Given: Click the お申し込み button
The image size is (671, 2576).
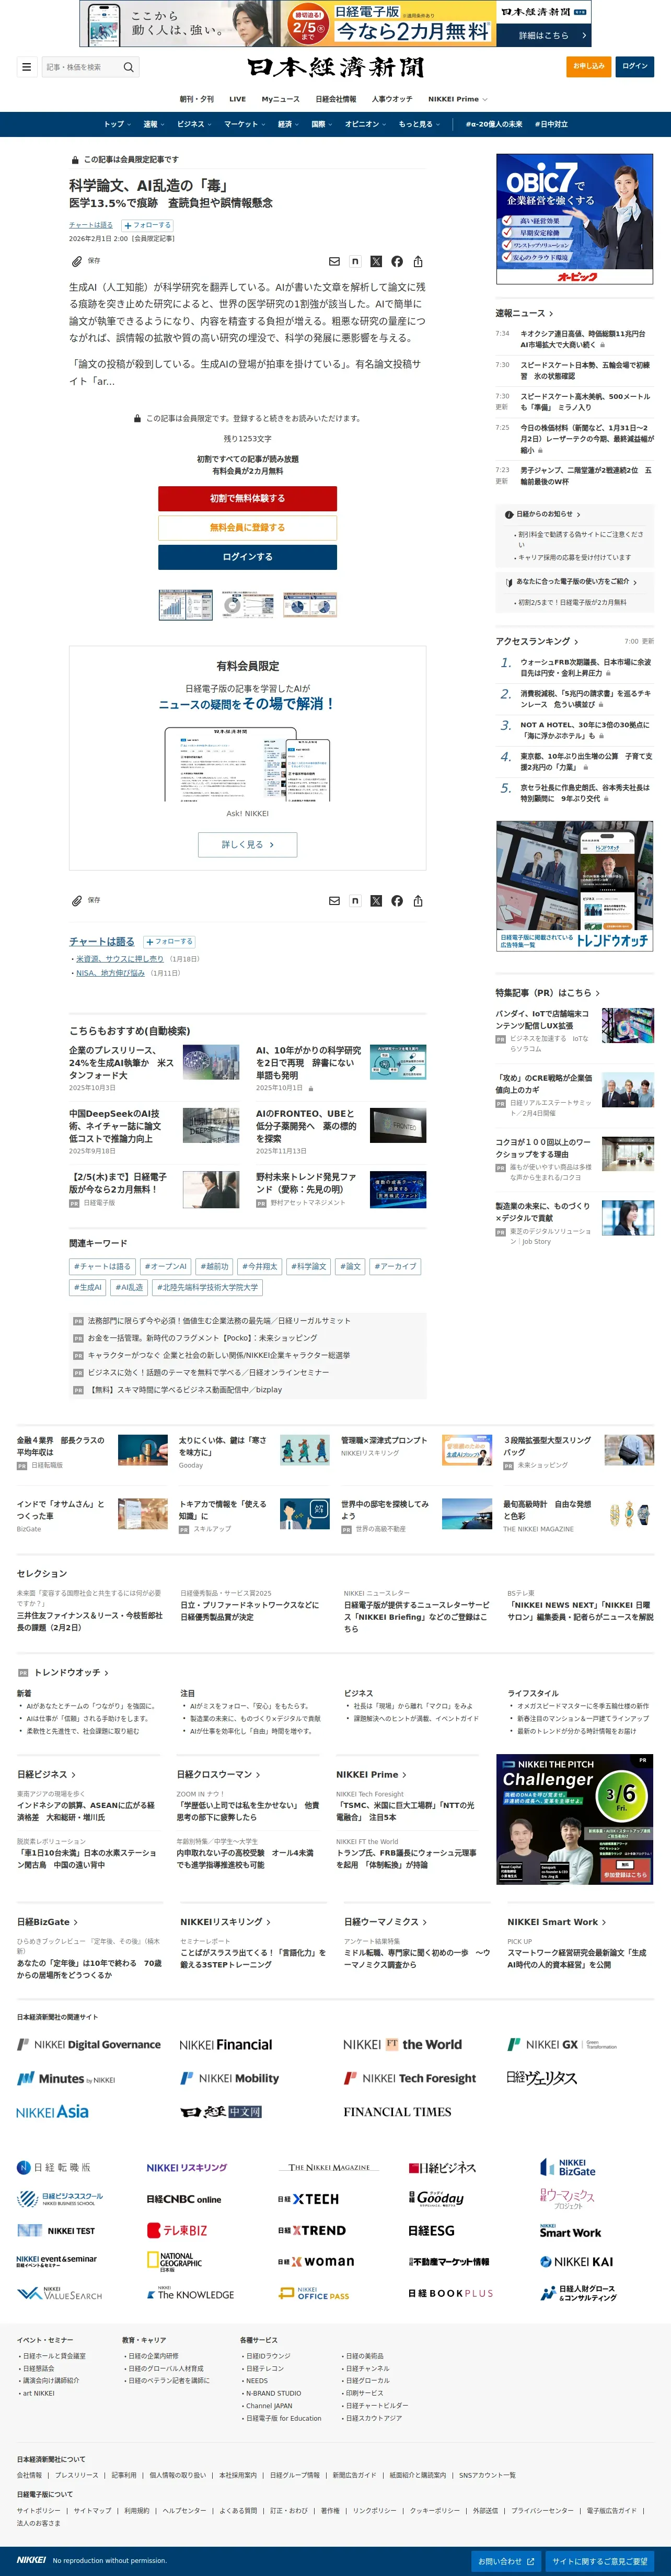Looking at the screenshot, I should coord(588,66).
